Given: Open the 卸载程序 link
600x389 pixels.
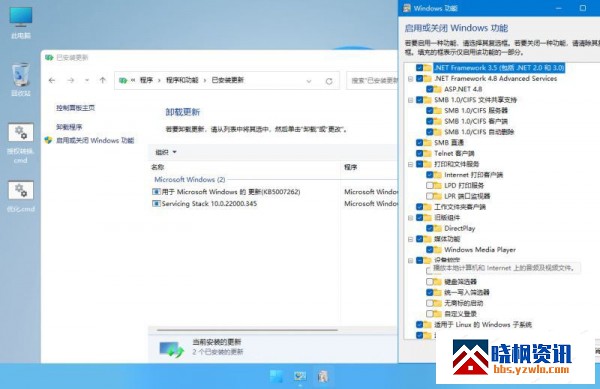Looking at the screenshot, I should point(69,127).
